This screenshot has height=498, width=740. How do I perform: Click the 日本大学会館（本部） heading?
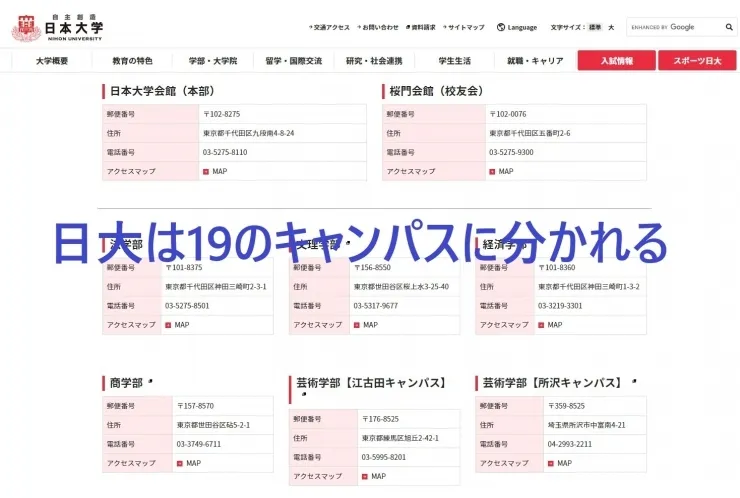pos(163,91)
